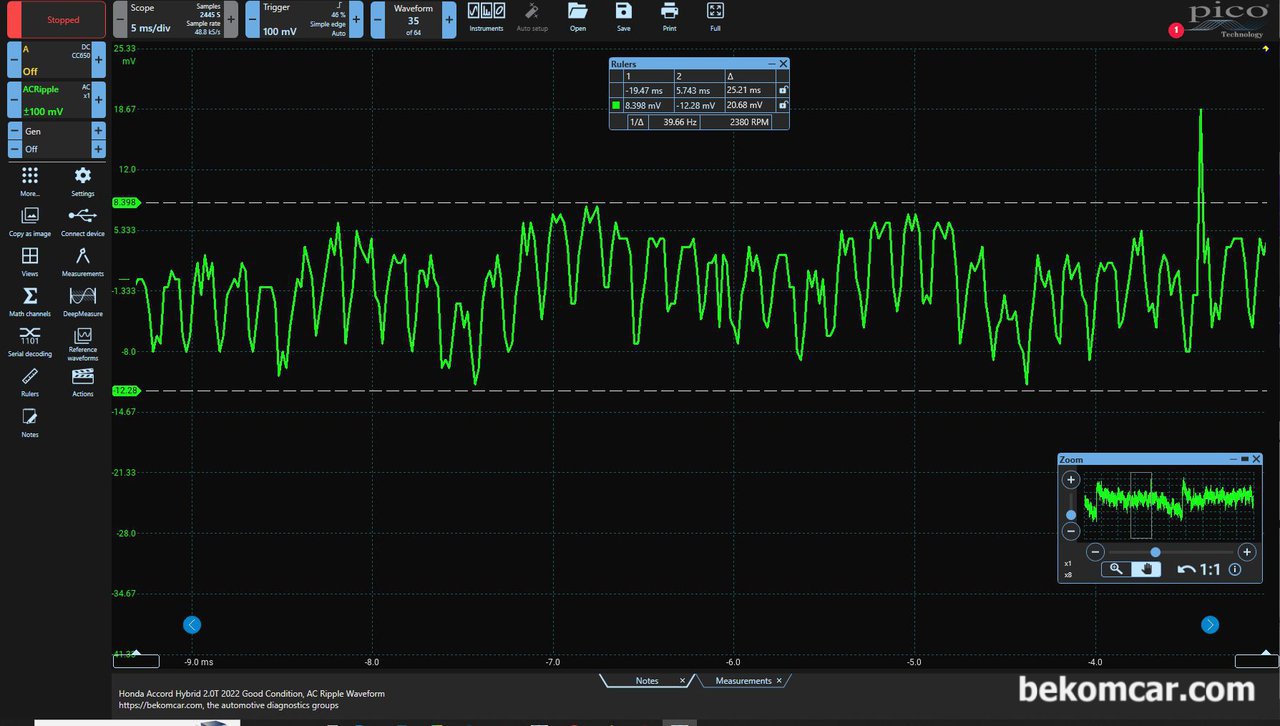Reset zoom with 1:1 button
This screenshot has width=1280, height=726.
(1210, 569)
